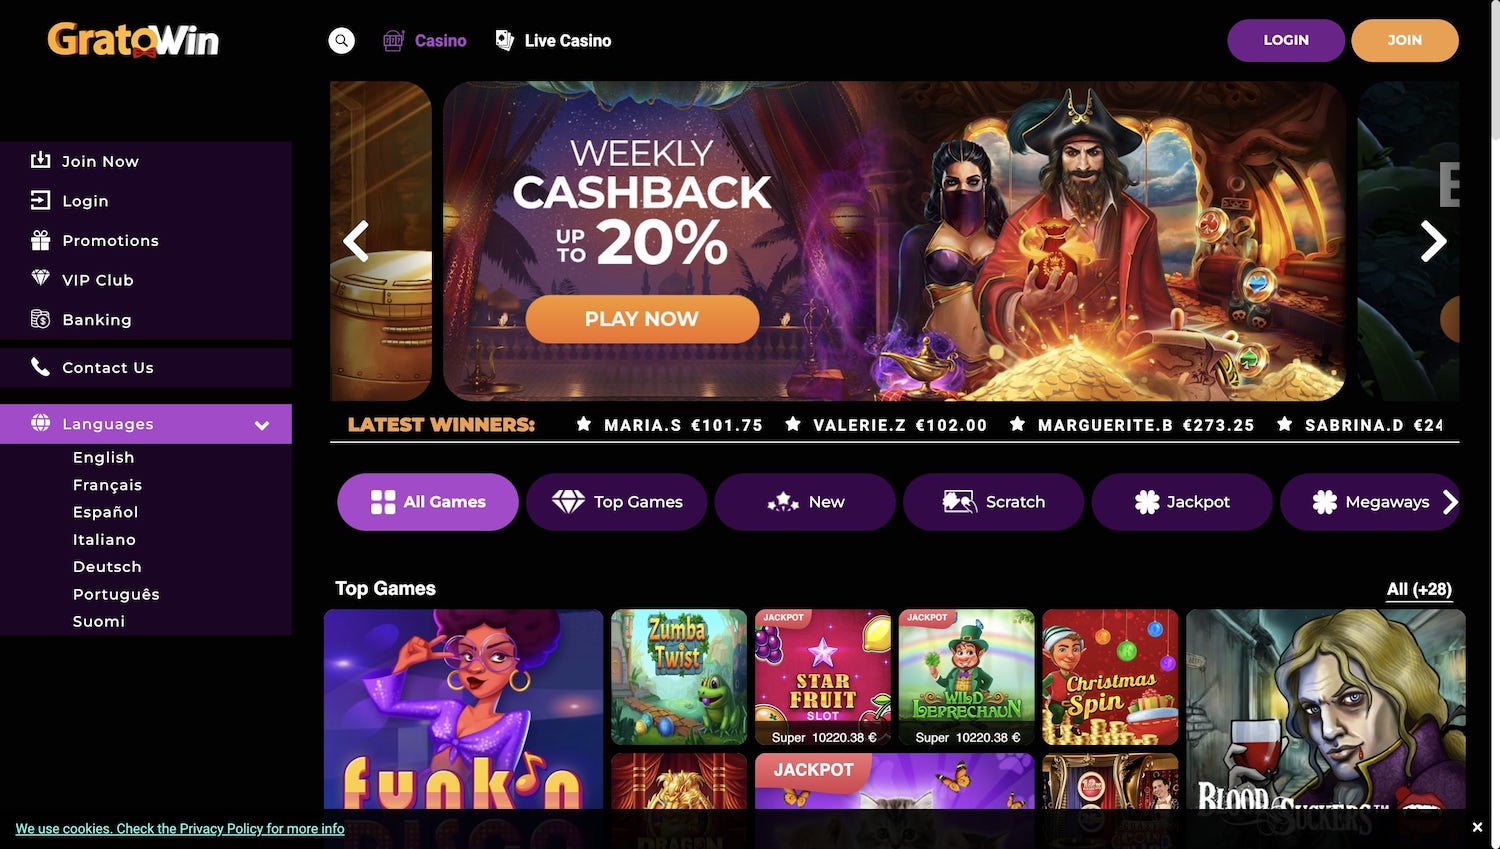Click the Promotions gift icon
This screenshot has width=1500, height=849.
pyautogui.click(x=40, y=240)
